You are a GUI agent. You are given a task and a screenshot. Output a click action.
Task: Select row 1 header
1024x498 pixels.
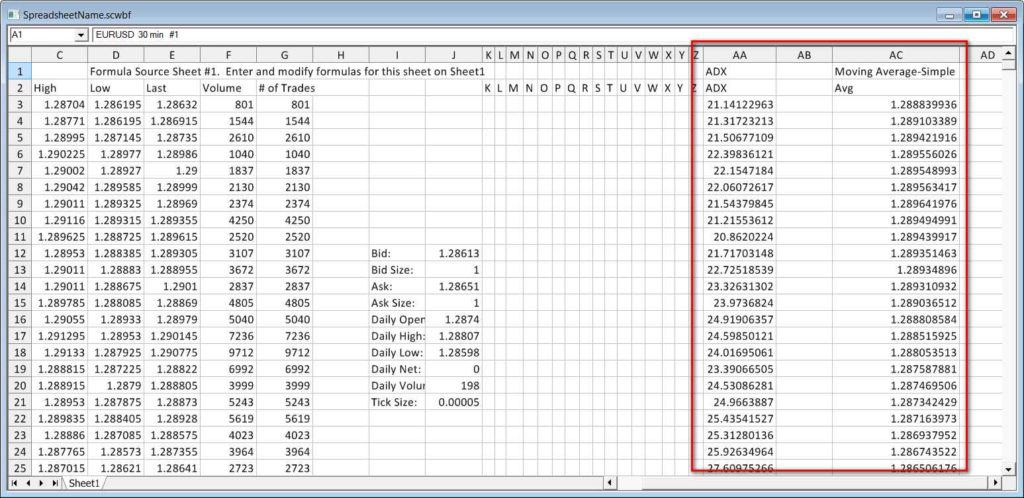point(20,71)
